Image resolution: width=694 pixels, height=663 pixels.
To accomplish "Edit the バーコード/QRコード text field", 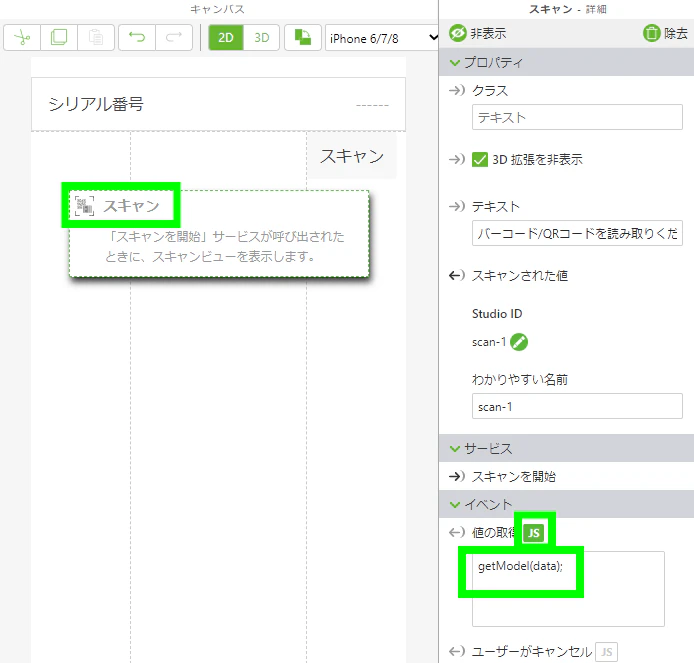I will click(577, 233).
